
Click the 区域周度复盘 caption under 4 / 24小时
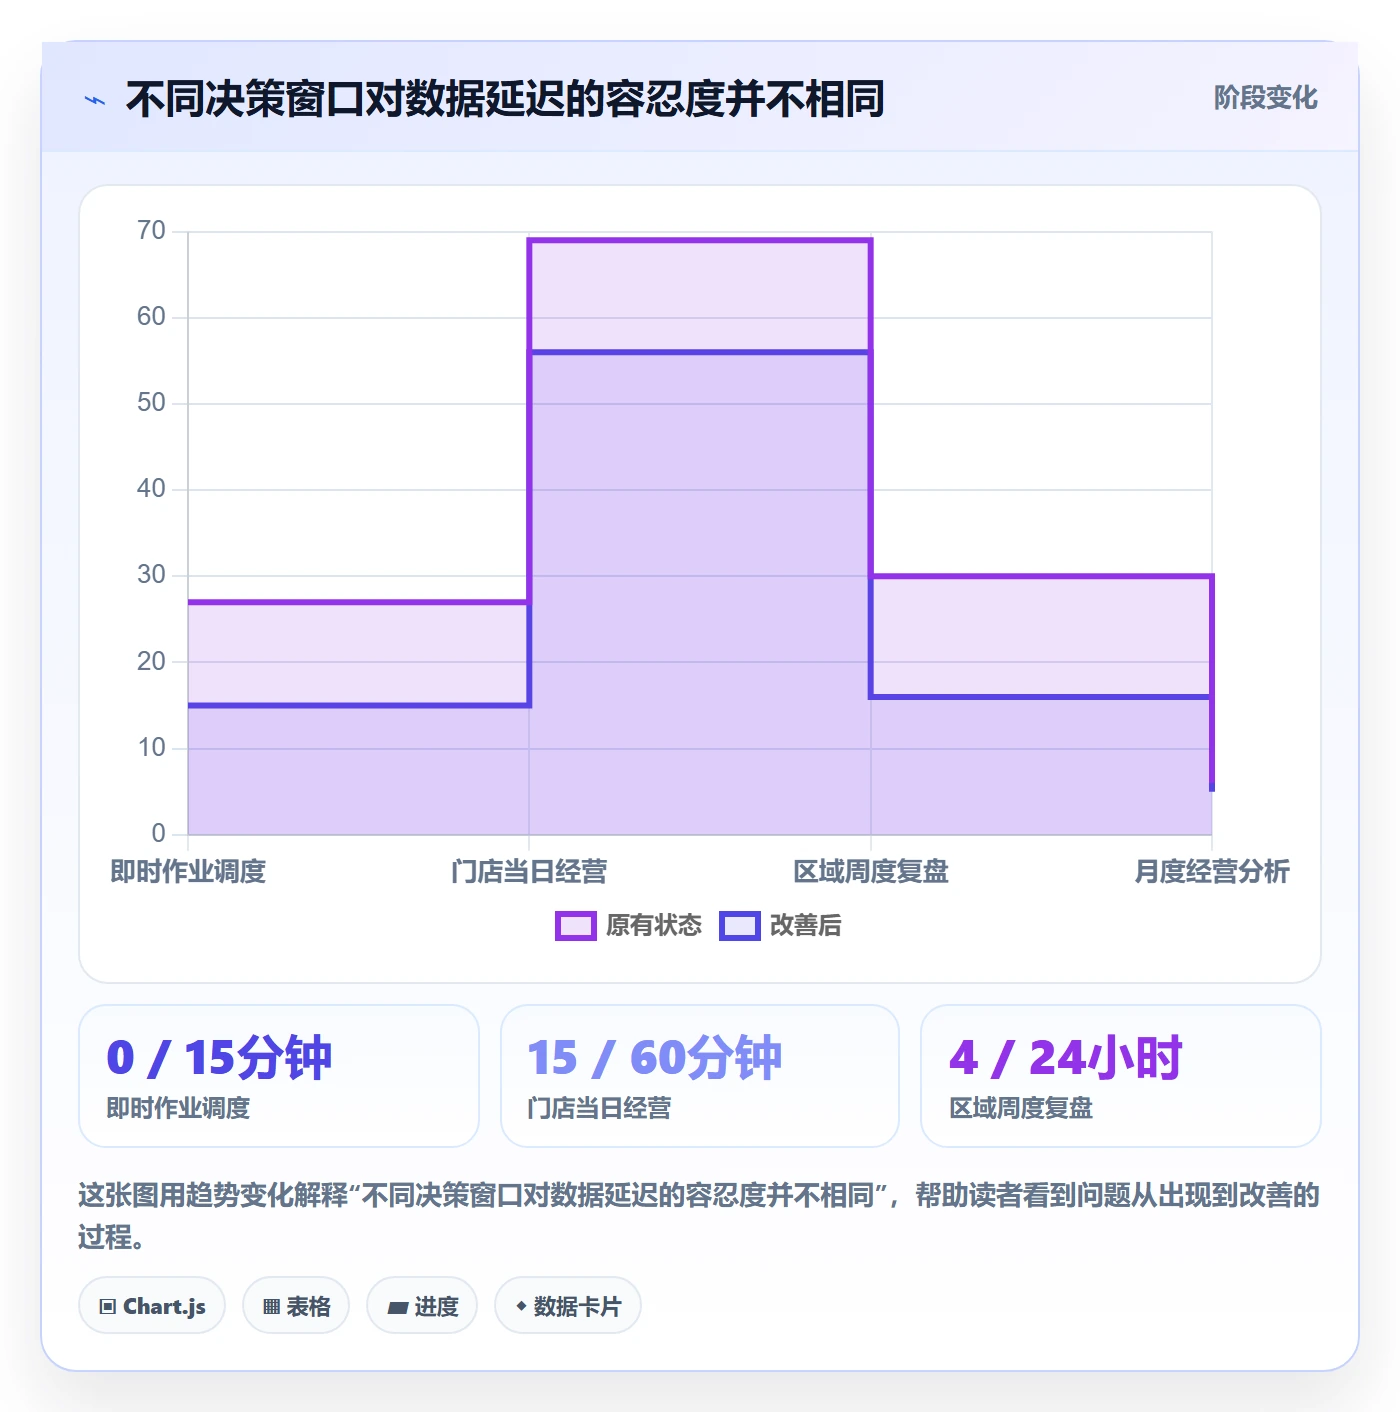click(x=1021, y=1108)
